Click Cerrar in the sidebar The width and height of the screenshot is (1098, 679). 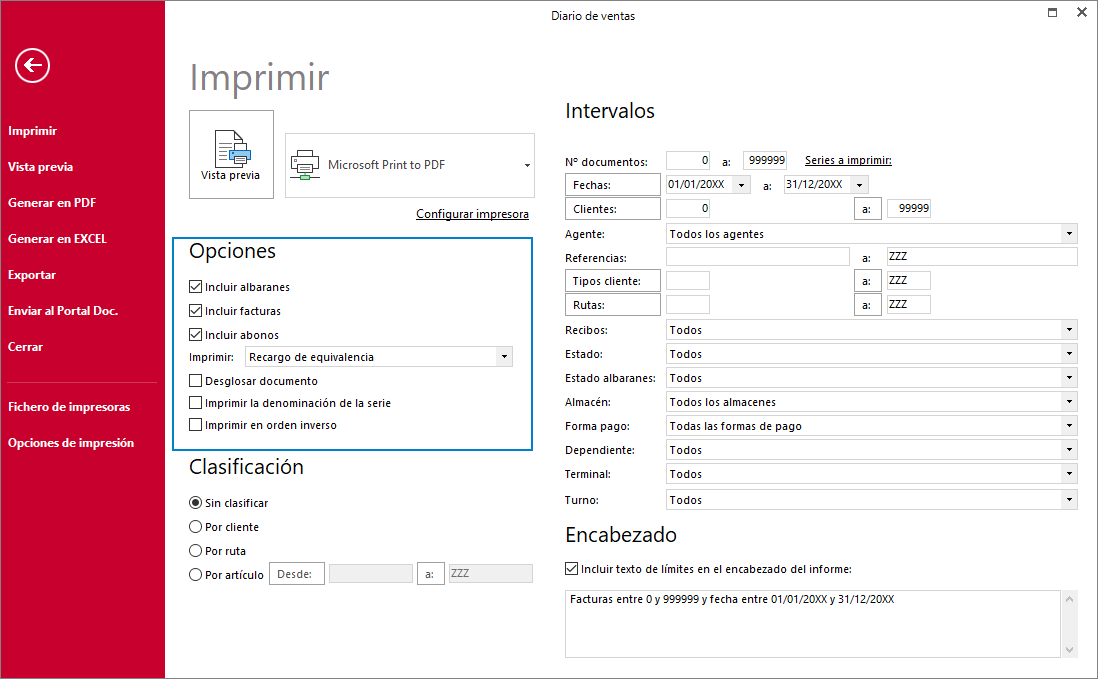pyautogui.click(x=25, y=347)
